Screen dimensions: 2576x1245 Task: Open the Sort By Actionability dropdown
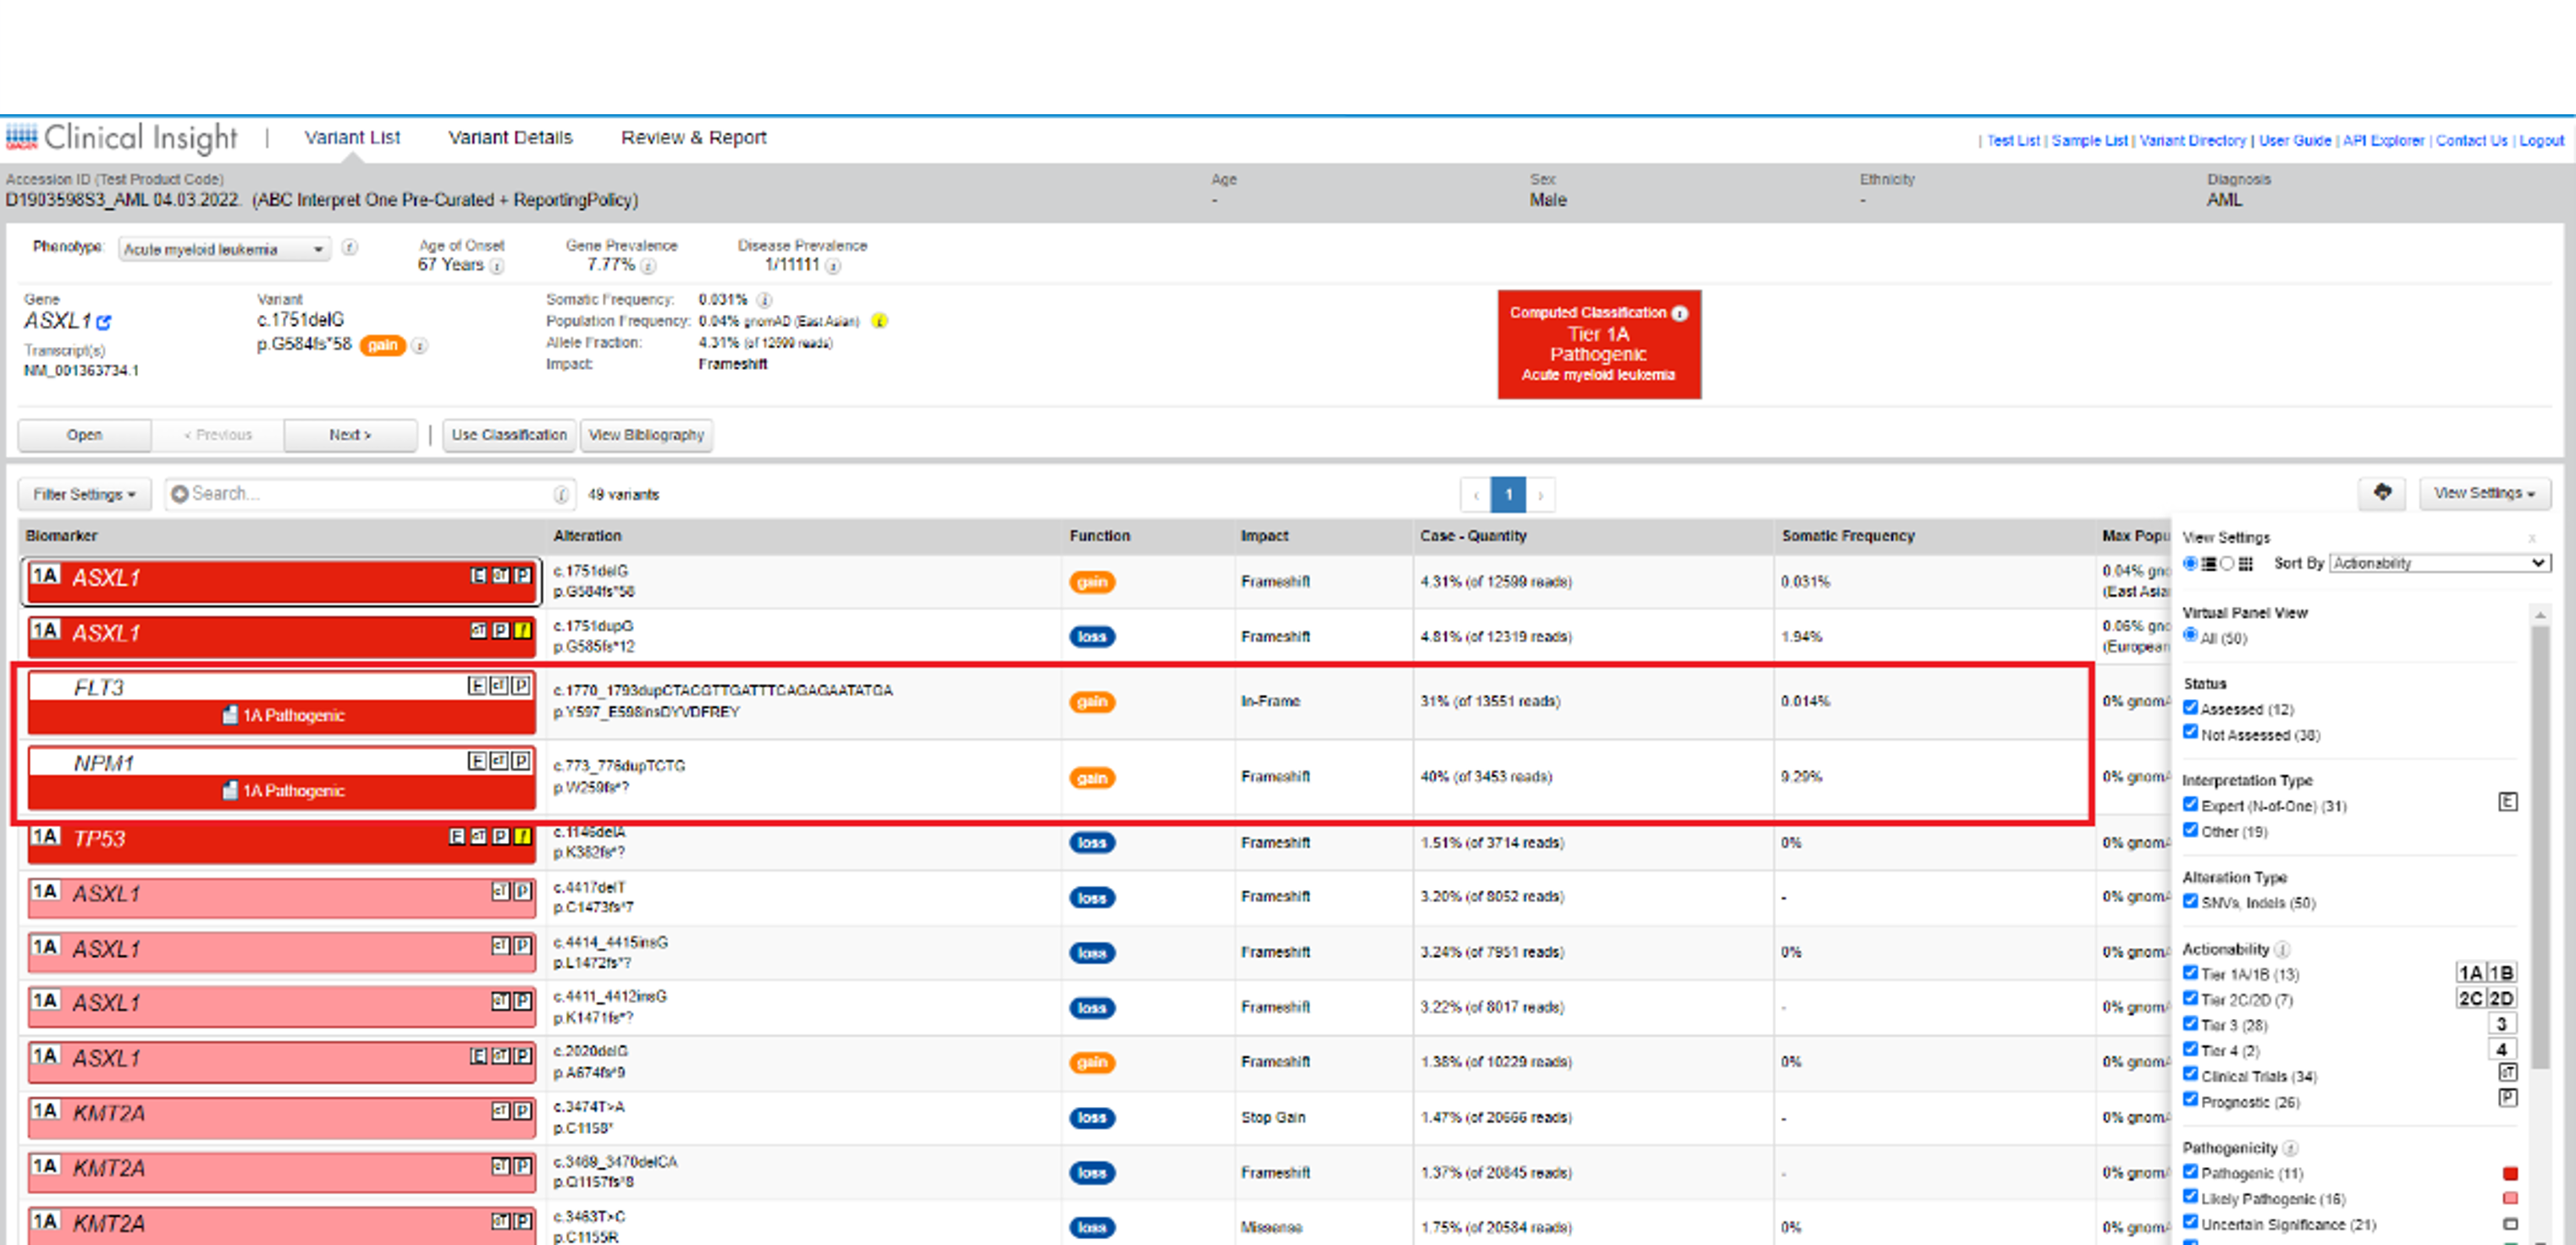[2439, 564]
